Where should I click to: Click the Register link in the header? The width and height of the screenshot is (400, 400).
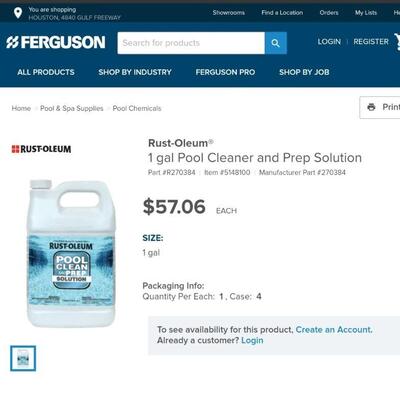tap(371, 42)
